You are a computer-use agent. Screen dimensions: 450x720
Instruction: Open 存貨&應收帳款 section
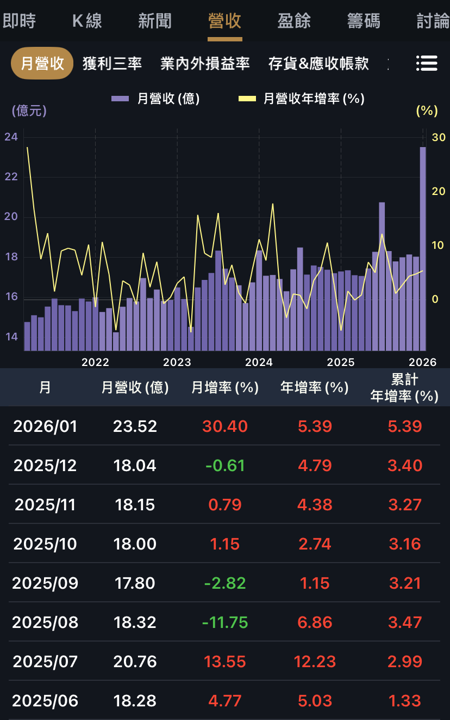click(318, 64)
